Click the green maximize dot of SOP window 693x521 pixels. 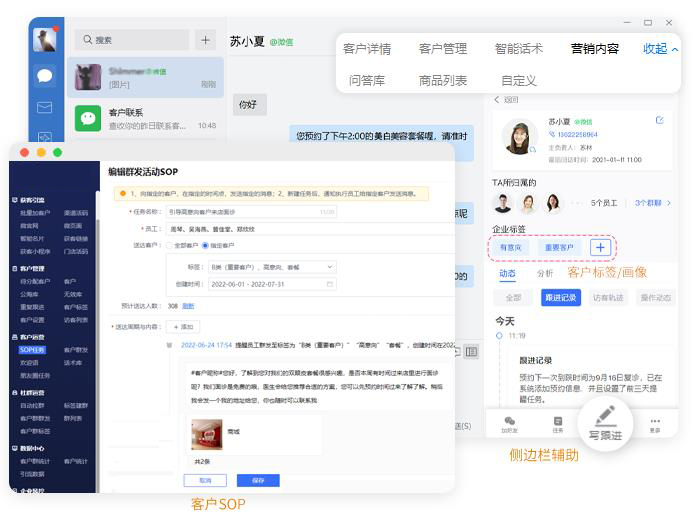tap(57, 152)
